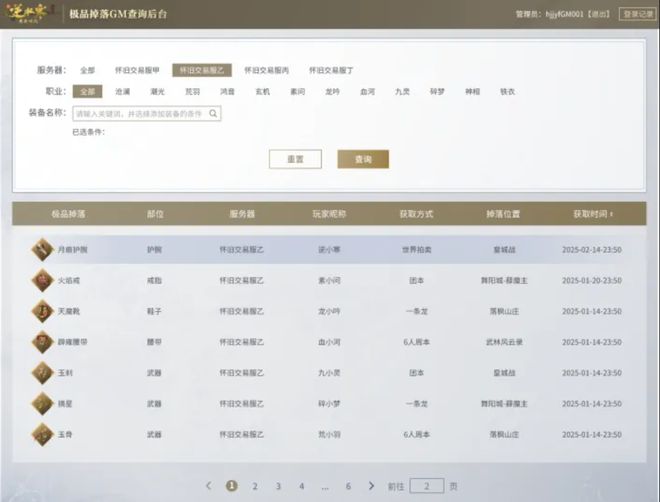Click the item icon in 九小灵 row

tap(43, 372)
